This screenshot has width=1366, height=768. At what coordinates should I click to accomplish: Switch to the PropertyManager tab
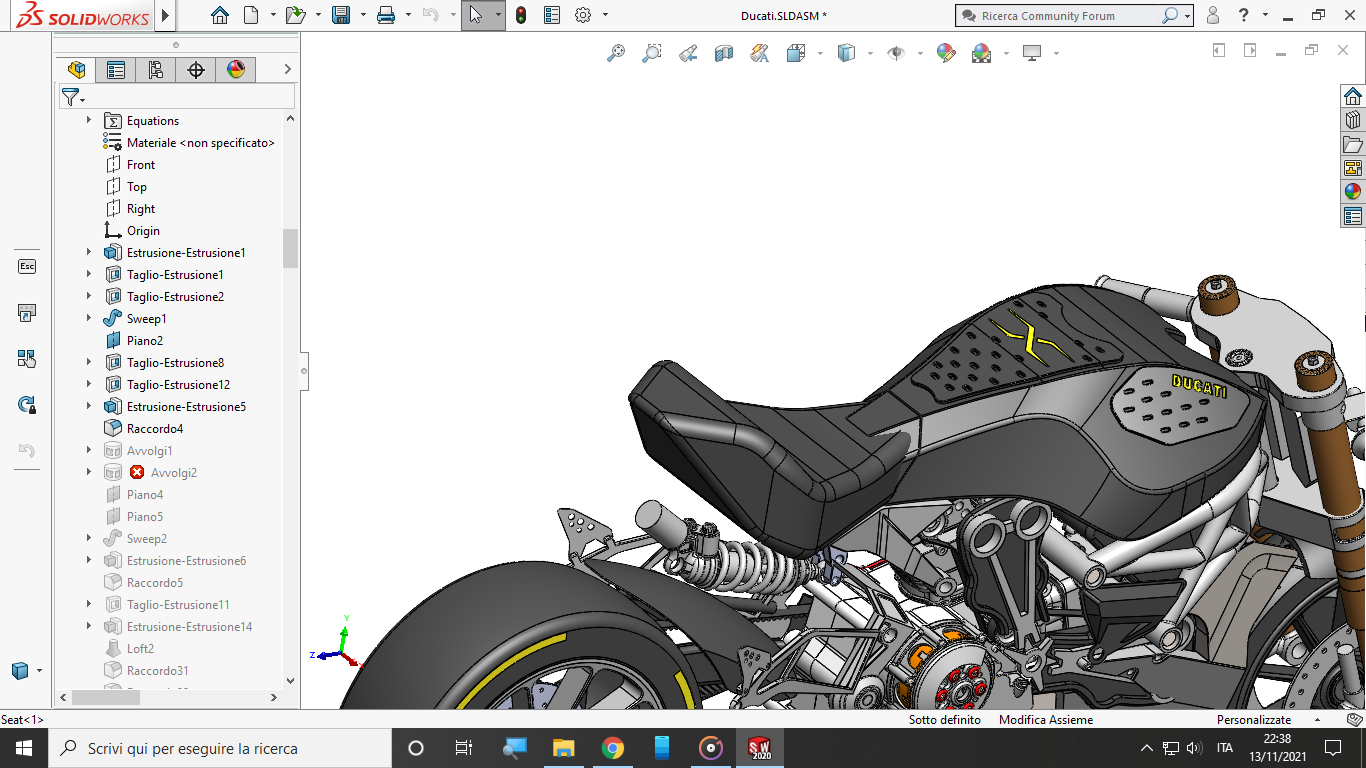[x=116, y=69]
